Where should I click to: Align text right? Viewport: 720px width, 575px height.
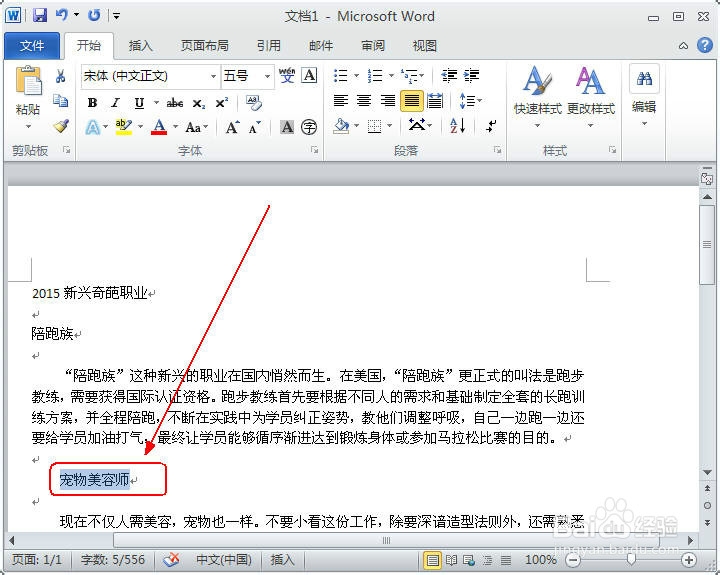click(388, 101)
